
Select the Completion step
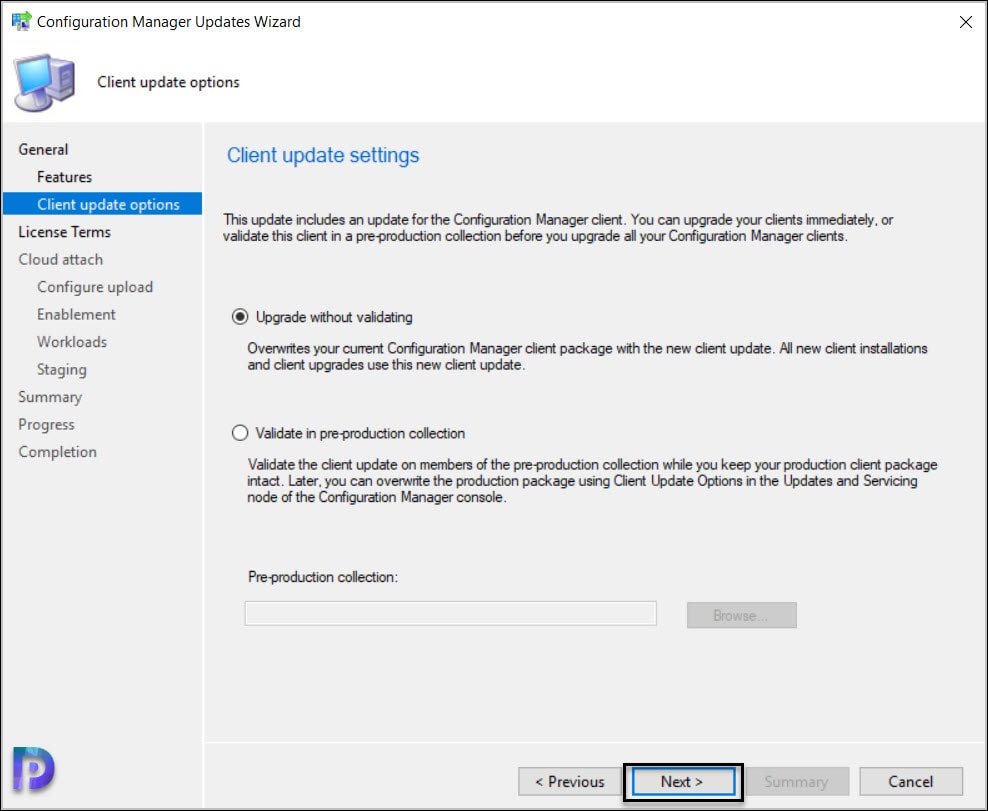(x=57, y=452)
